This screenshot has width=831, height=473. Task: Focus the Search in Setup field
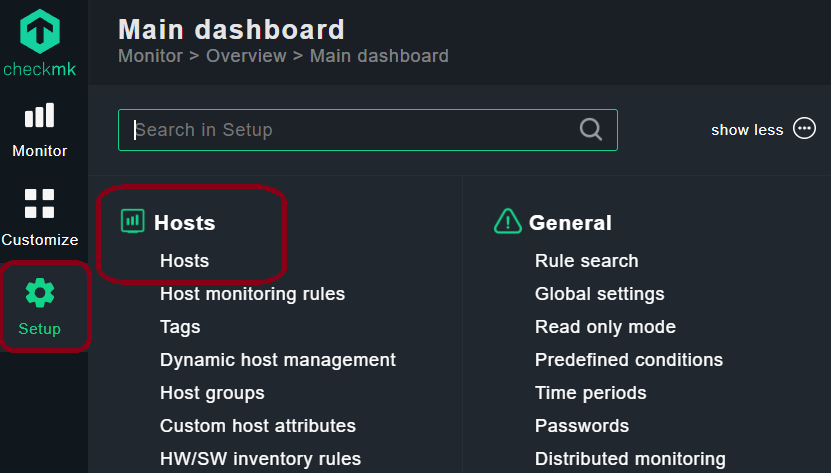tap(368, 130)
